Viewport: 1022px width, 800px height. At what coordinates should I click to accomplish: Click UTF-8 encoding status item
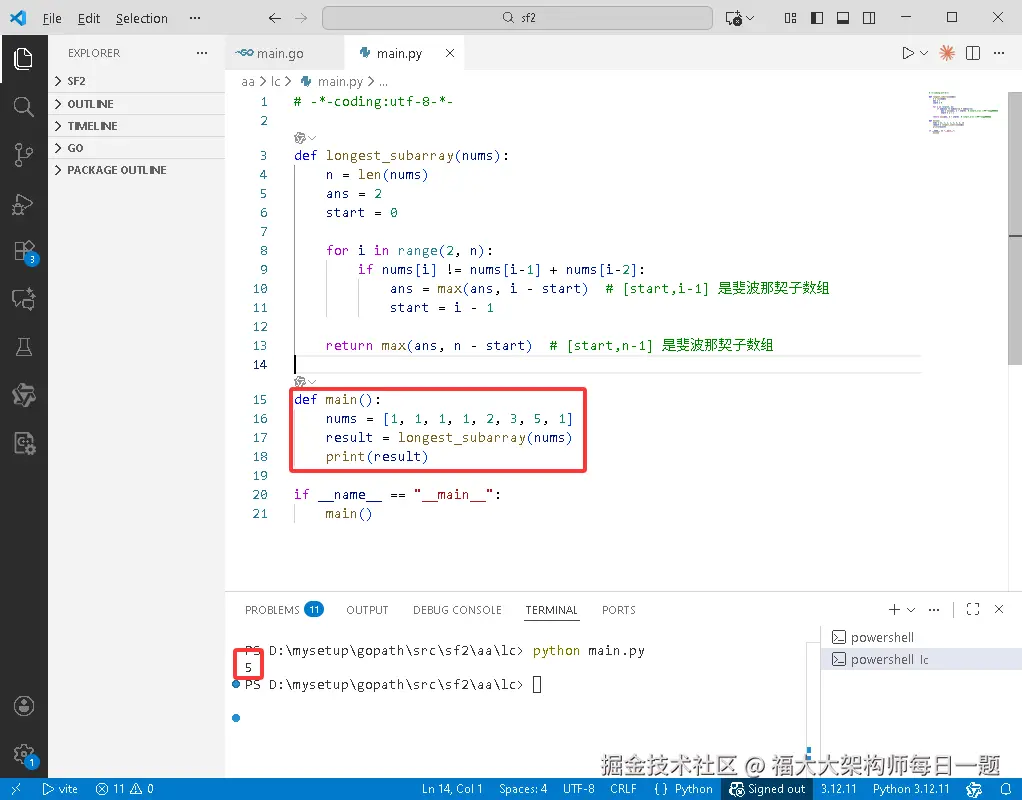[578, 789]
